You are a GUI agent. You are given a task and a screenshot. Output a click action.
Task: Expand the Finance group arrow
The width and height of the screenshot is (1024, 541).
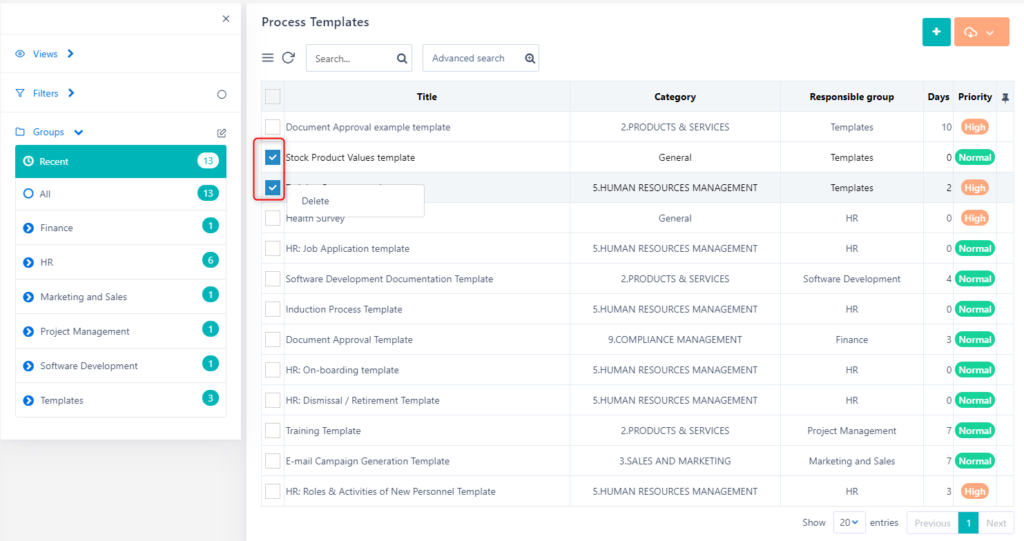[x=28, y=228]
